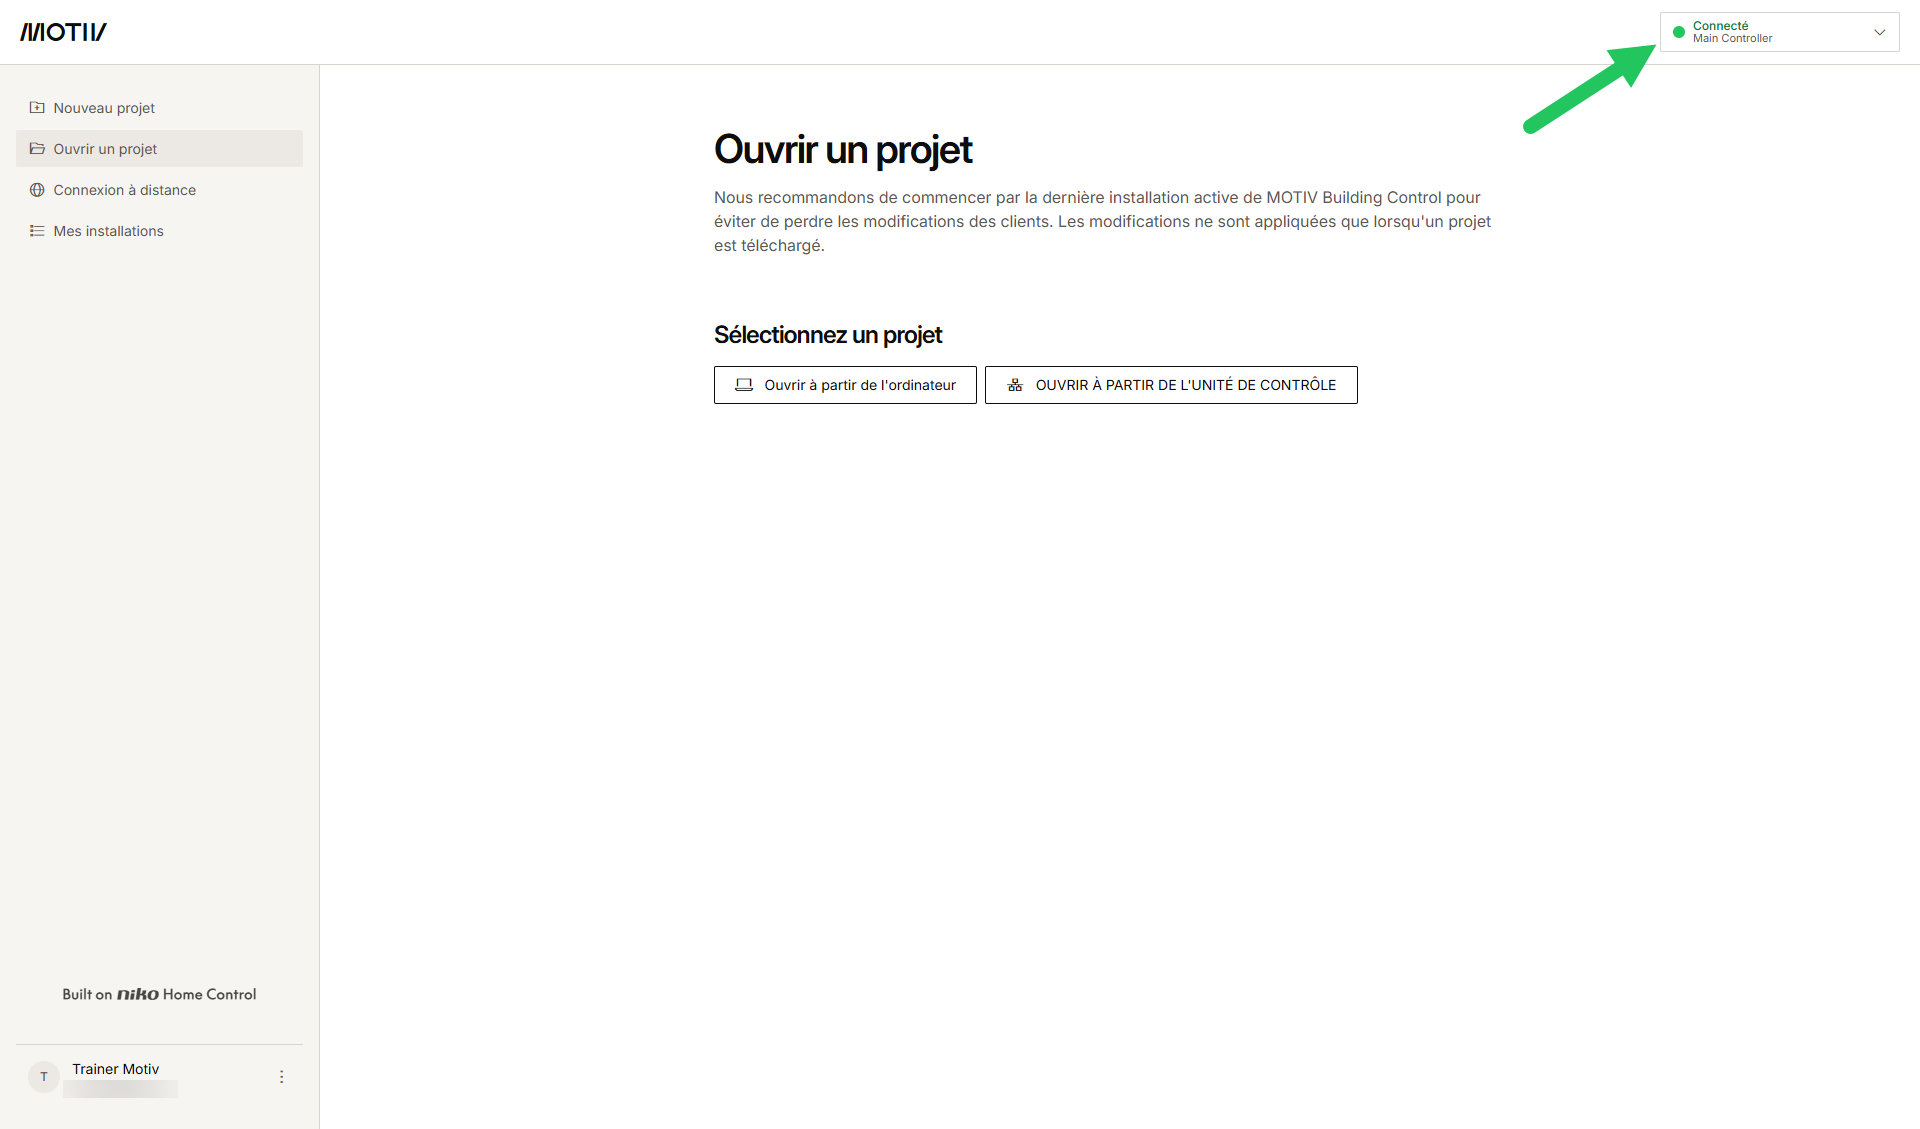Click the Nouveau projet folder icon

coord(37,108)
